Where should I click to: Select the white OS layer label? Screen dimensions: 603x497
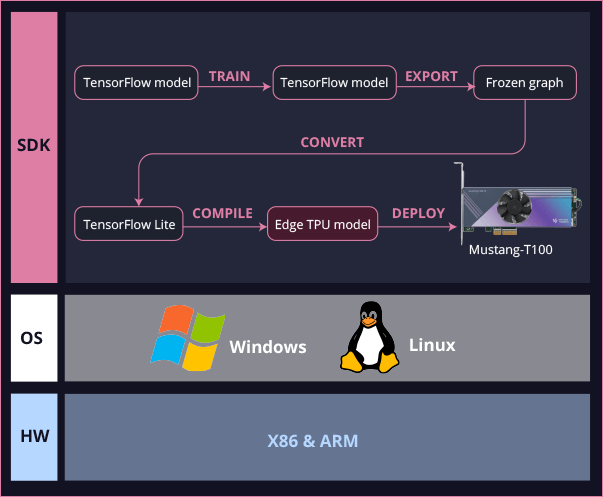click(33, 337)
